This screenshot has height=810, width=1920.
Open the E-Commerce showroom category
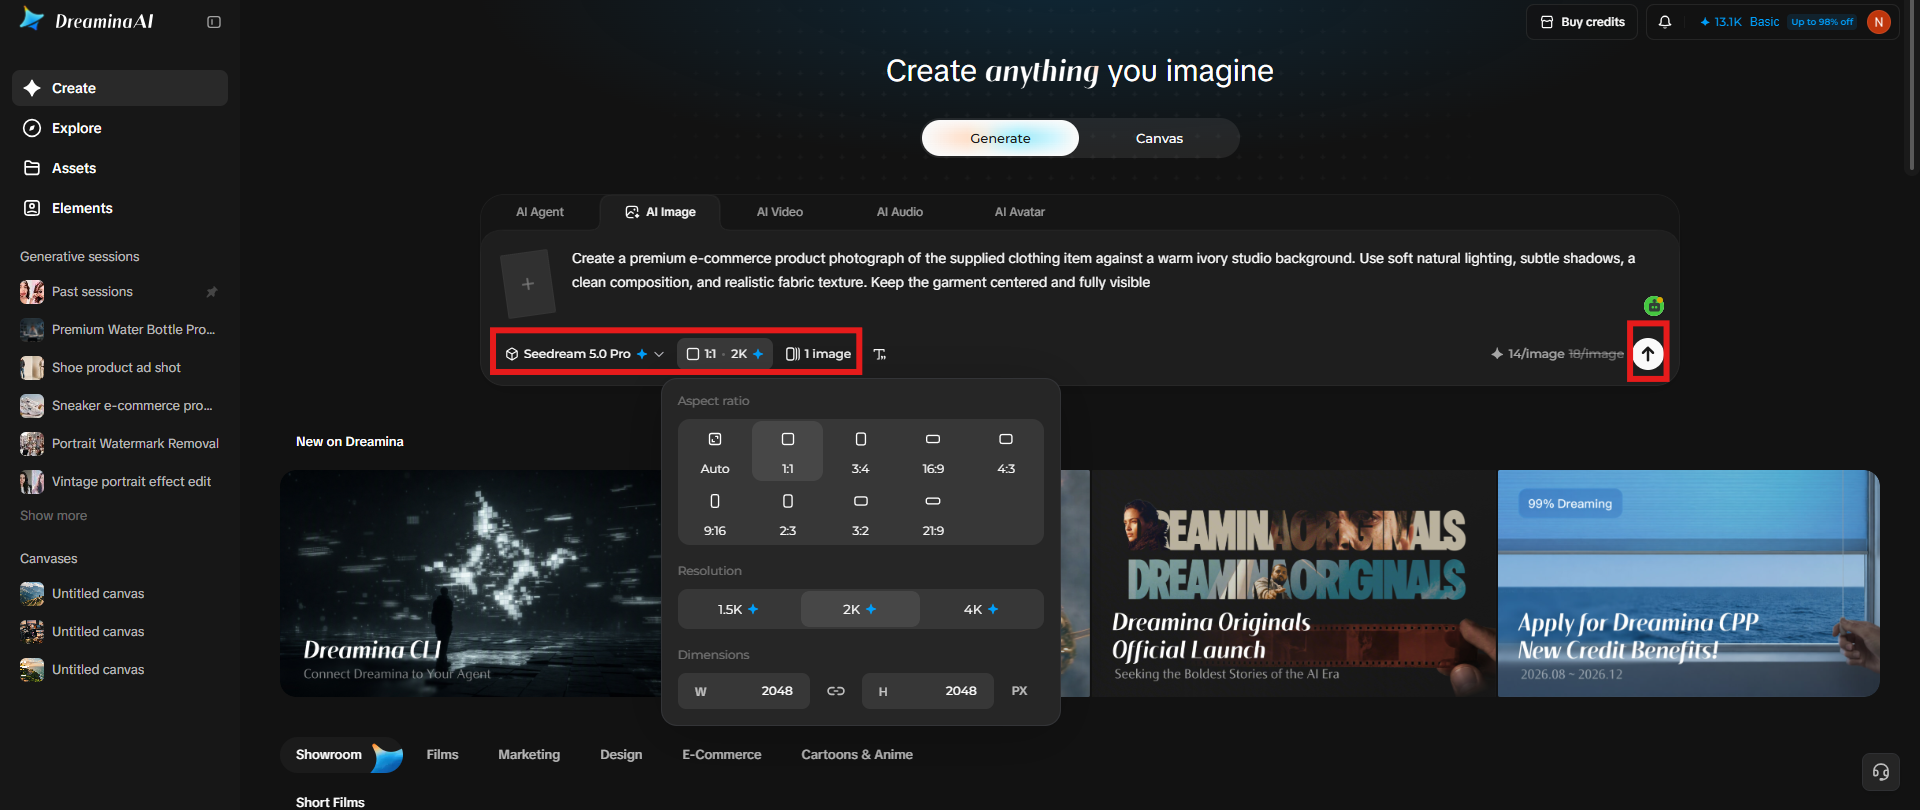pyautogui.click(x=722, y=755)
